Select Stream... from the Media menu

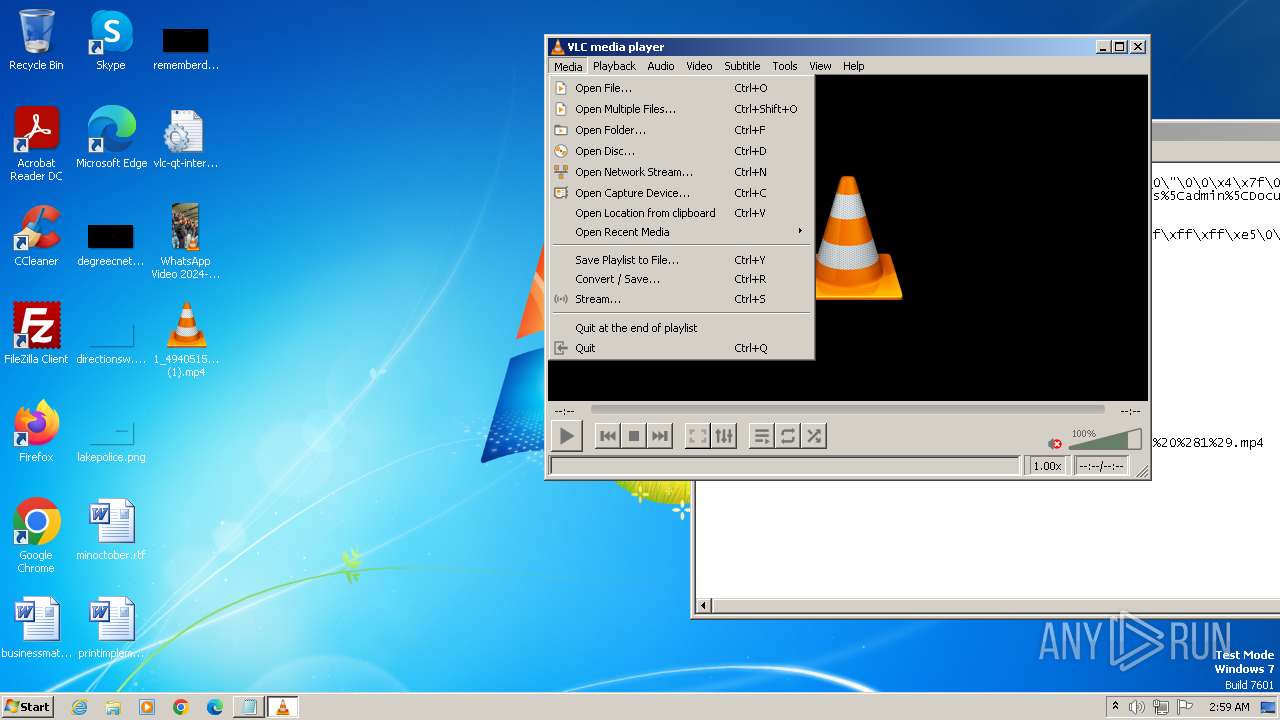point(682,299)
